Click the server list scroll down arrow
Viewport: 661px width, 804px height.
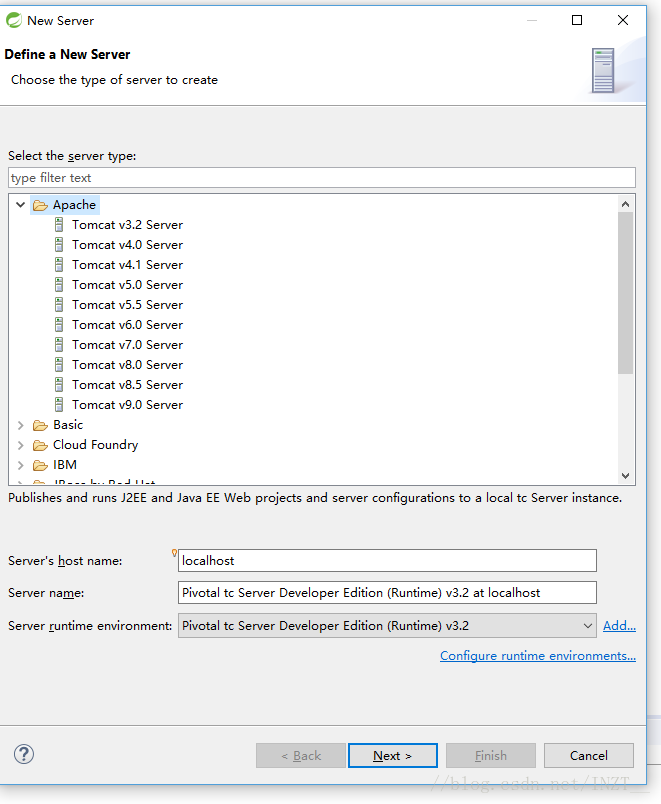click(x=625, y=476)
